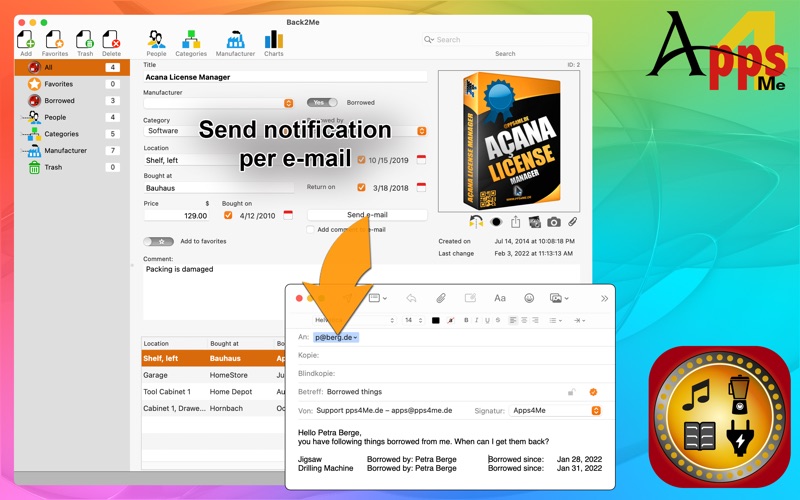The width and height of the screenshot is (800, 500).
Task: Select Favorites in the sidebar
Action: tap(72, 84)
